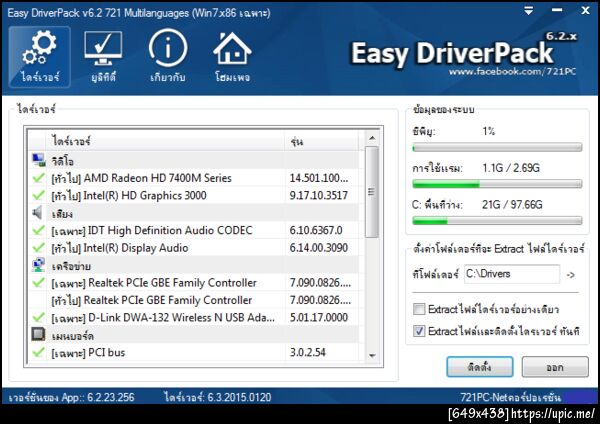
Task: Go to the Homepage tab with house icon
Action: pos(232,57)
